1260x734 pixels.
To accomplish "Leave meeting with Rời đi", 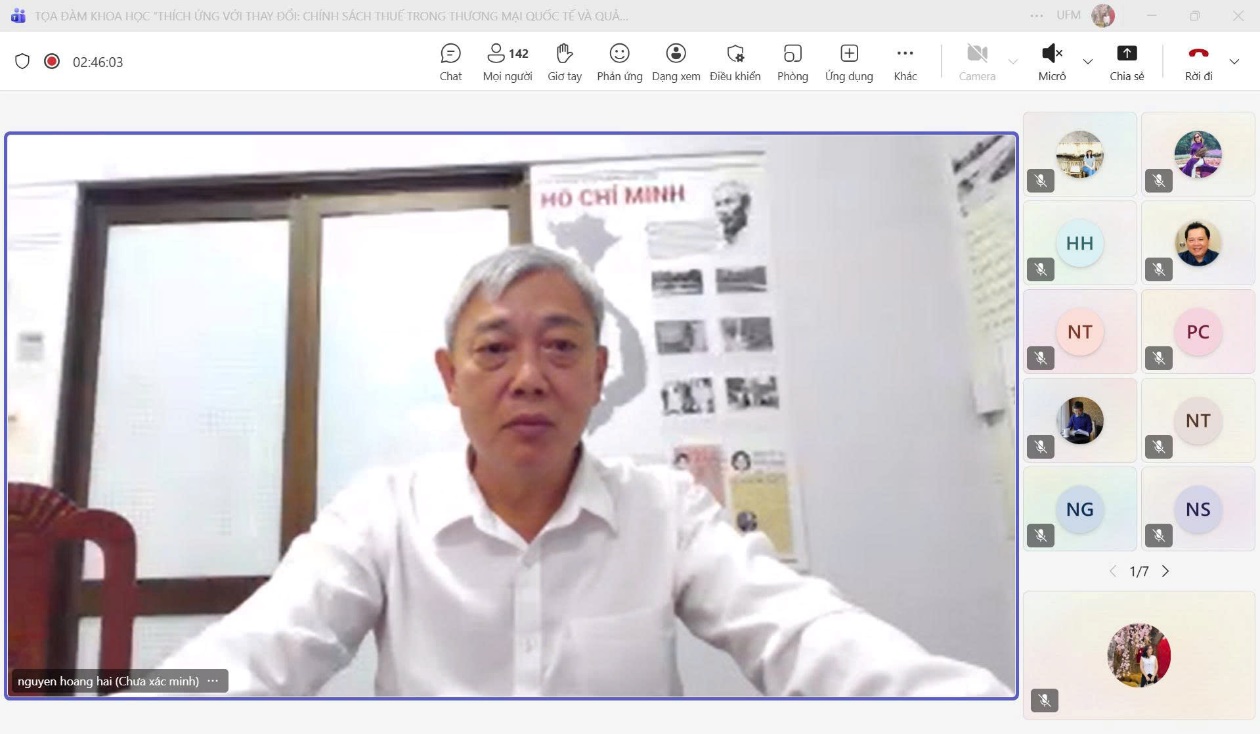I will [1198, 62].
